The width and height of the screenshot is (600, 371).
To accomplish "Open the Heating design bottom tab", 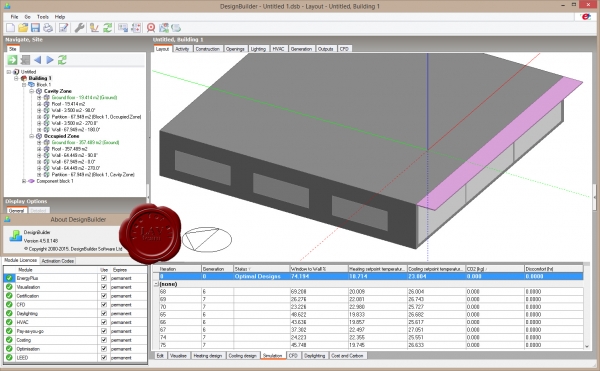I will click(x=208, y=356).
